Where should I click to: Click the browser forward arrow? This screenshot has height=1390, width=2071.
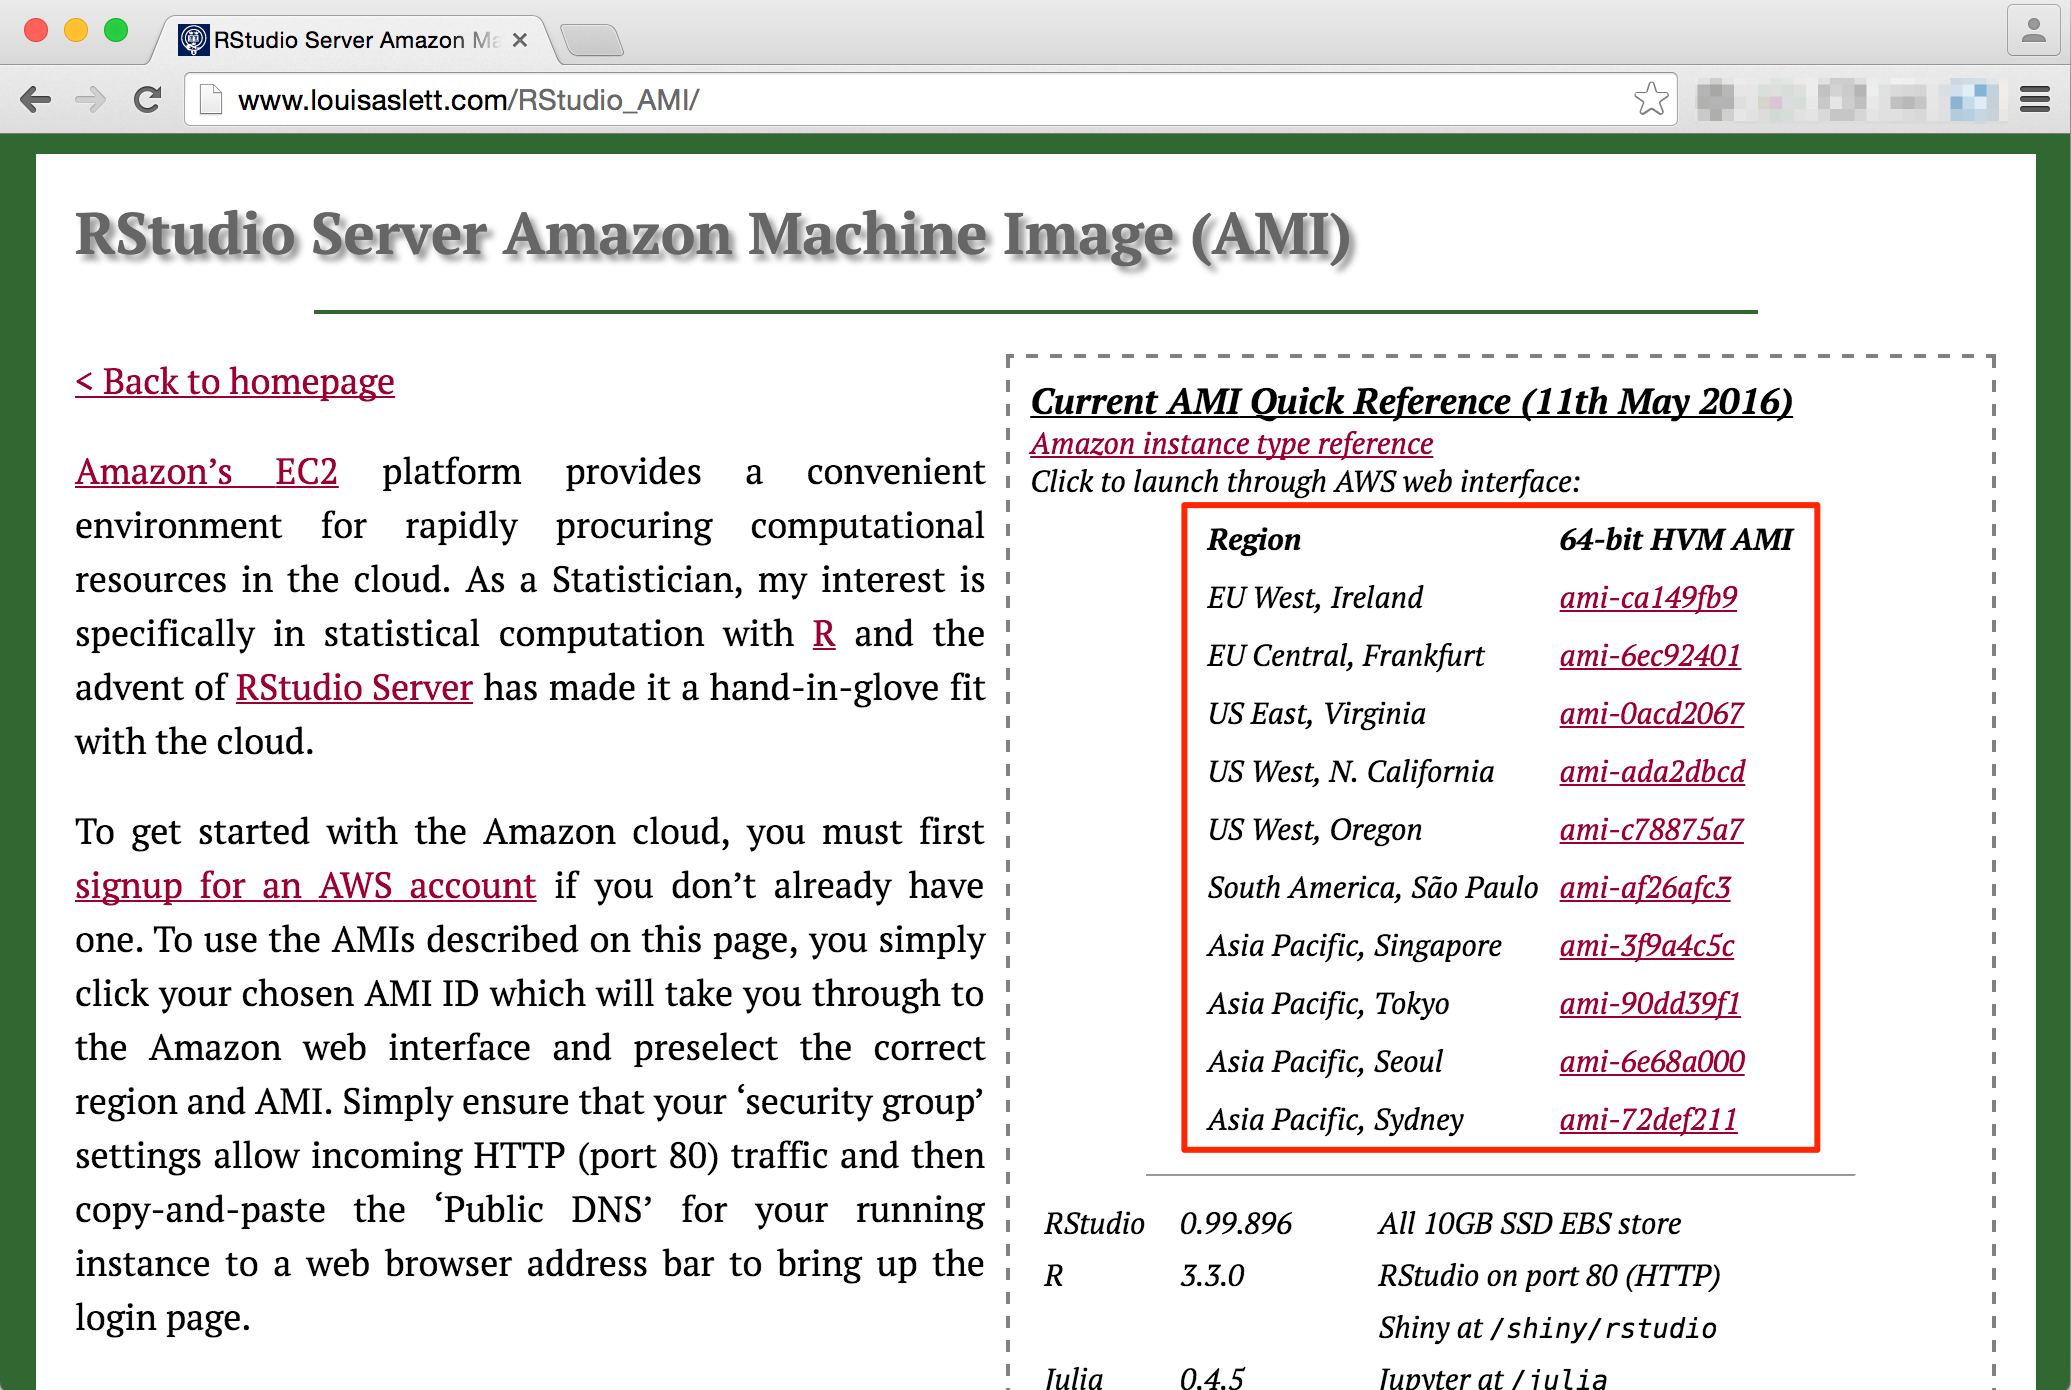pos(91,100)
